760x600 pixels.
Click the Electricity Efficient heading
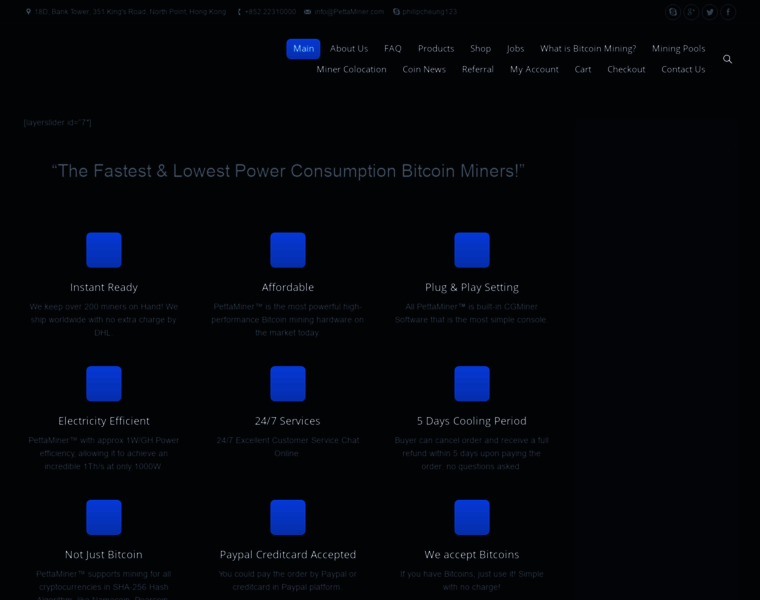click(104, 421)
